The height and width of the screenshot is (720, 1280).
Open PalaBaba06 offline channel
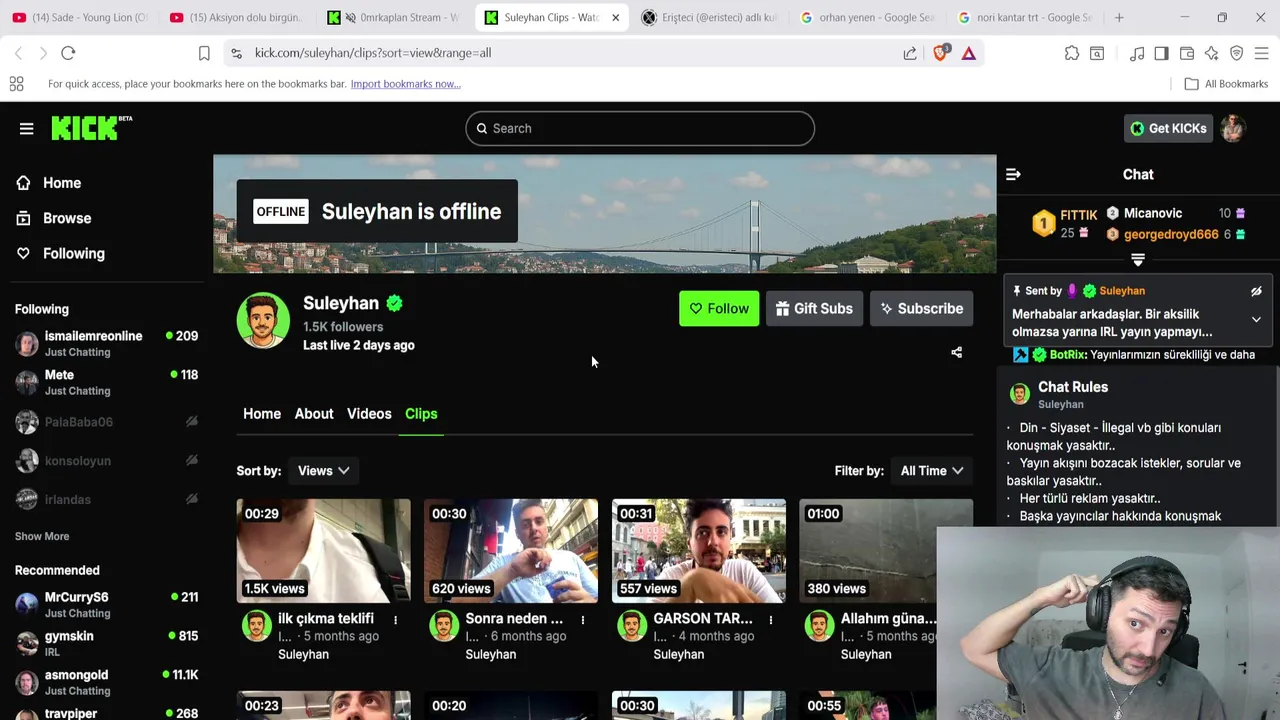pyautogui.click(x=106, y=422)
